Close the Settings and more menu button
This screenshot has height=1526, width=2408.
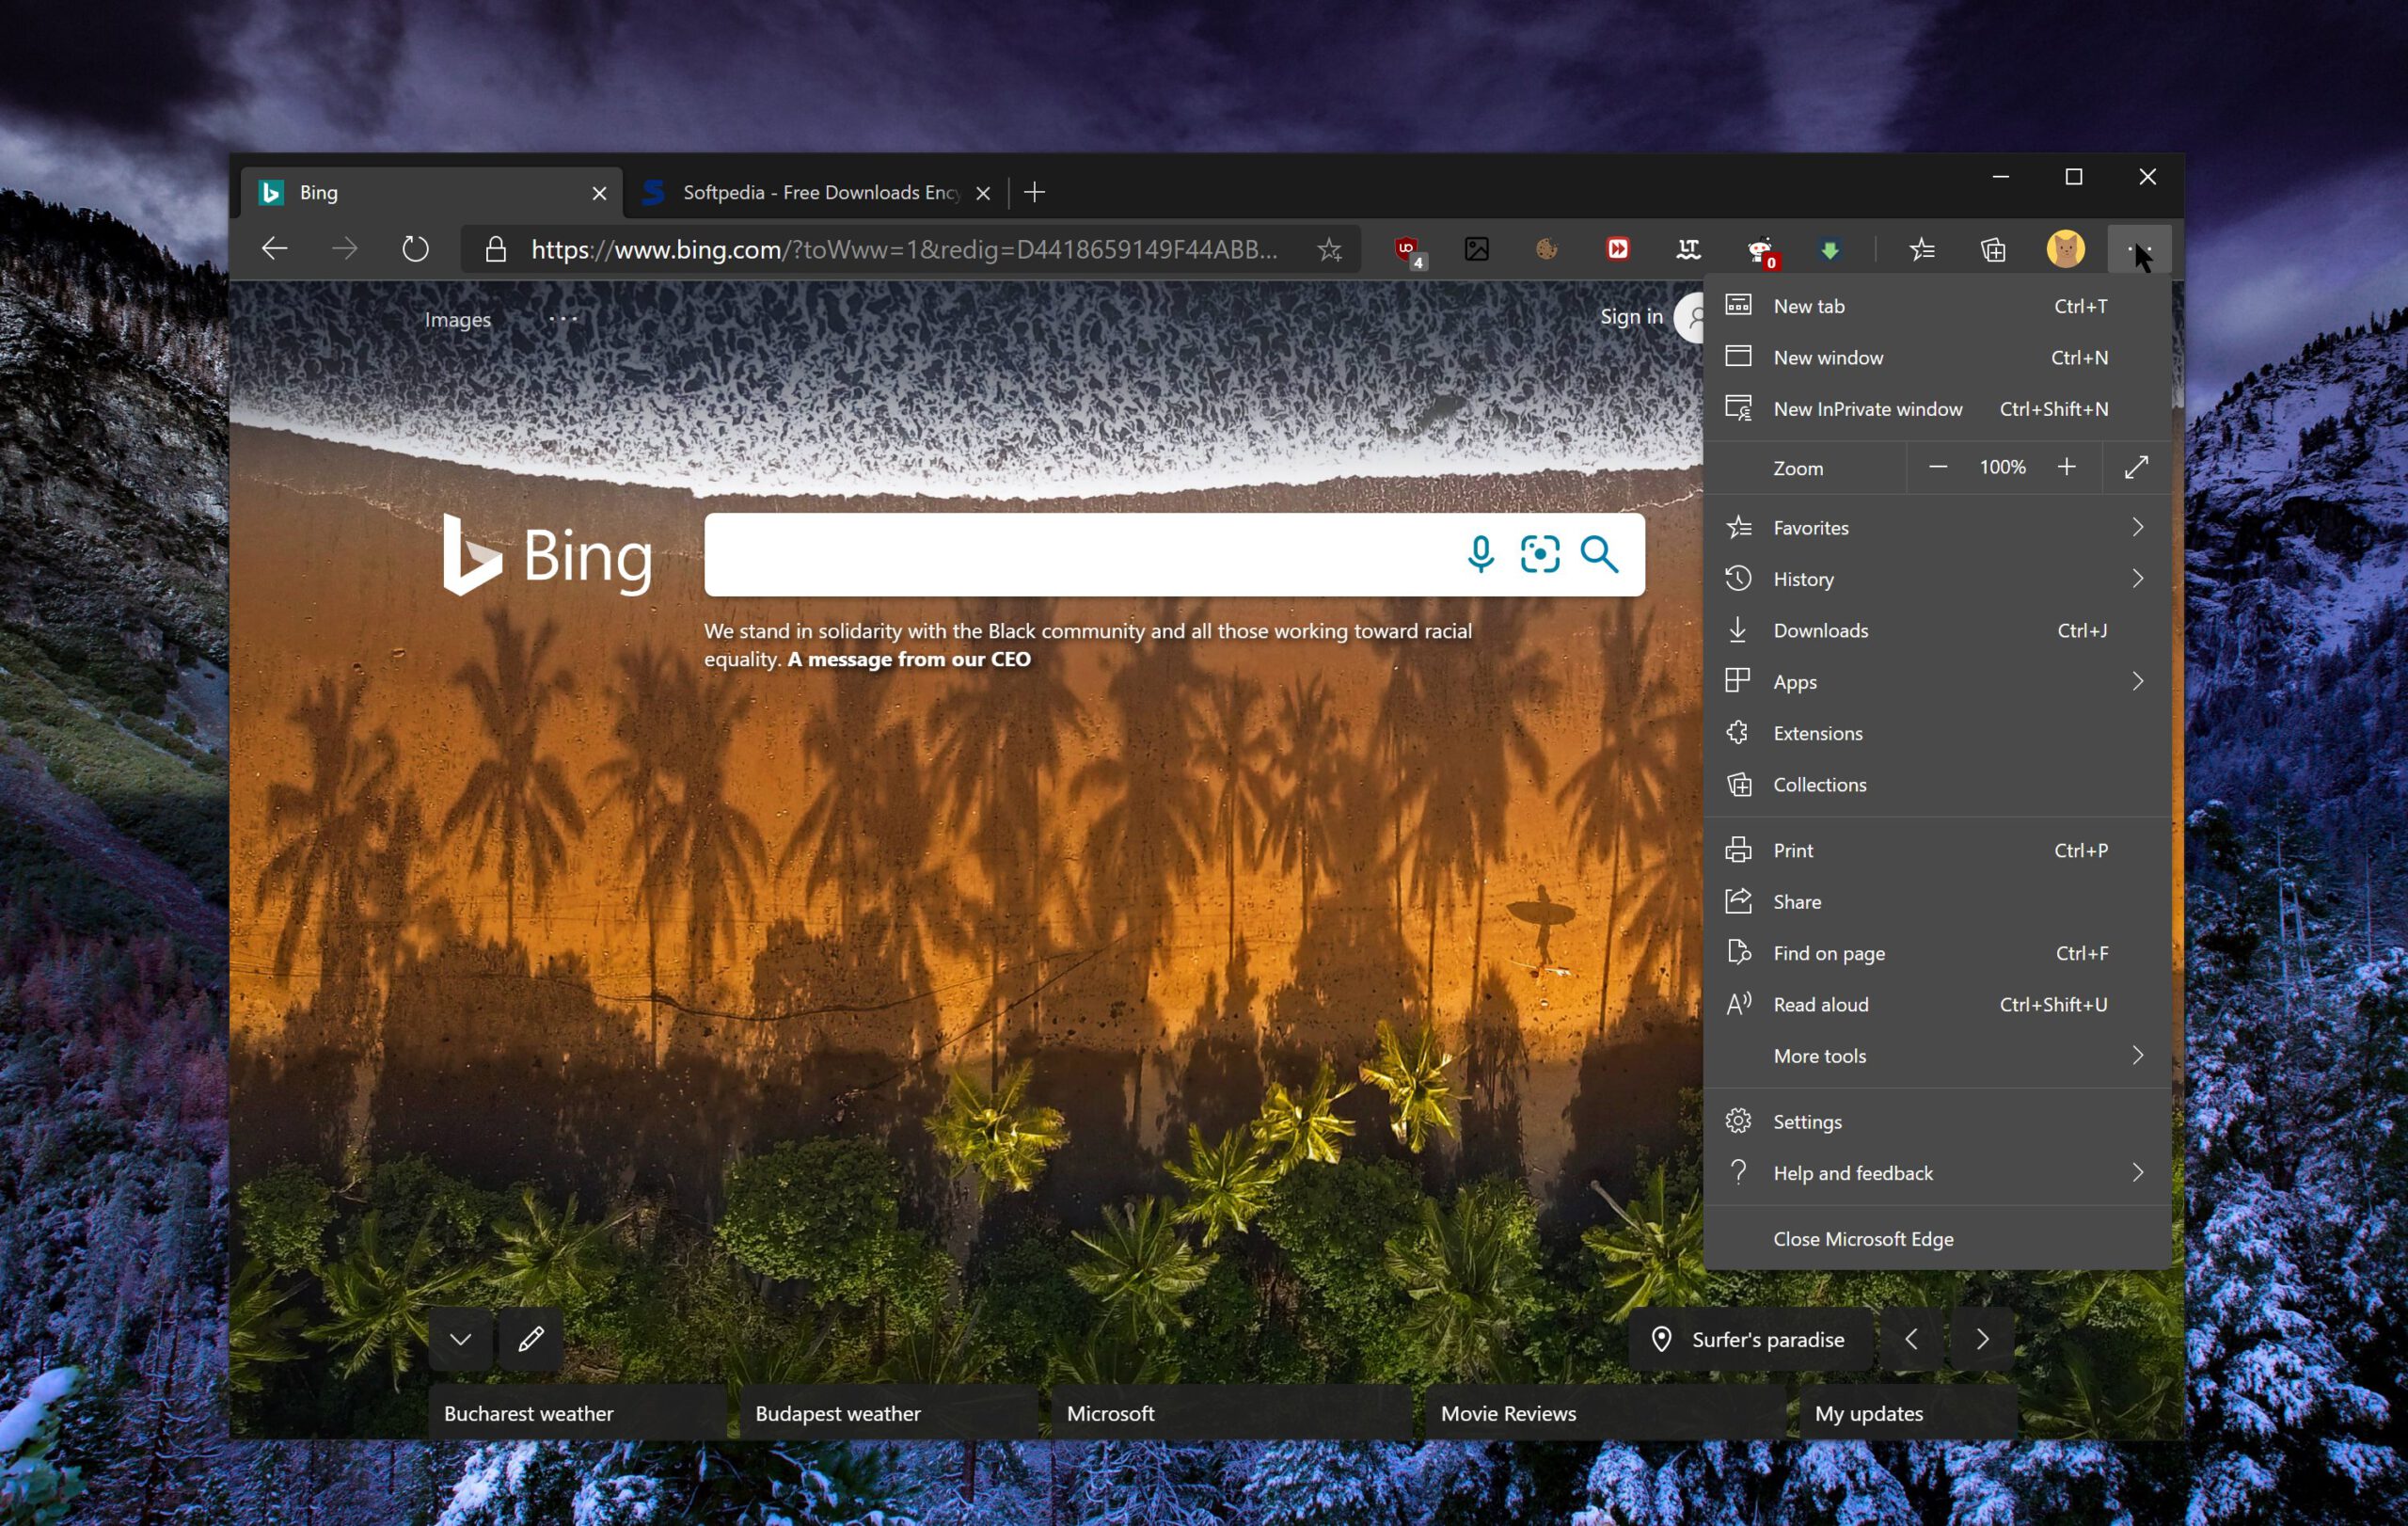pos(2139,249)
